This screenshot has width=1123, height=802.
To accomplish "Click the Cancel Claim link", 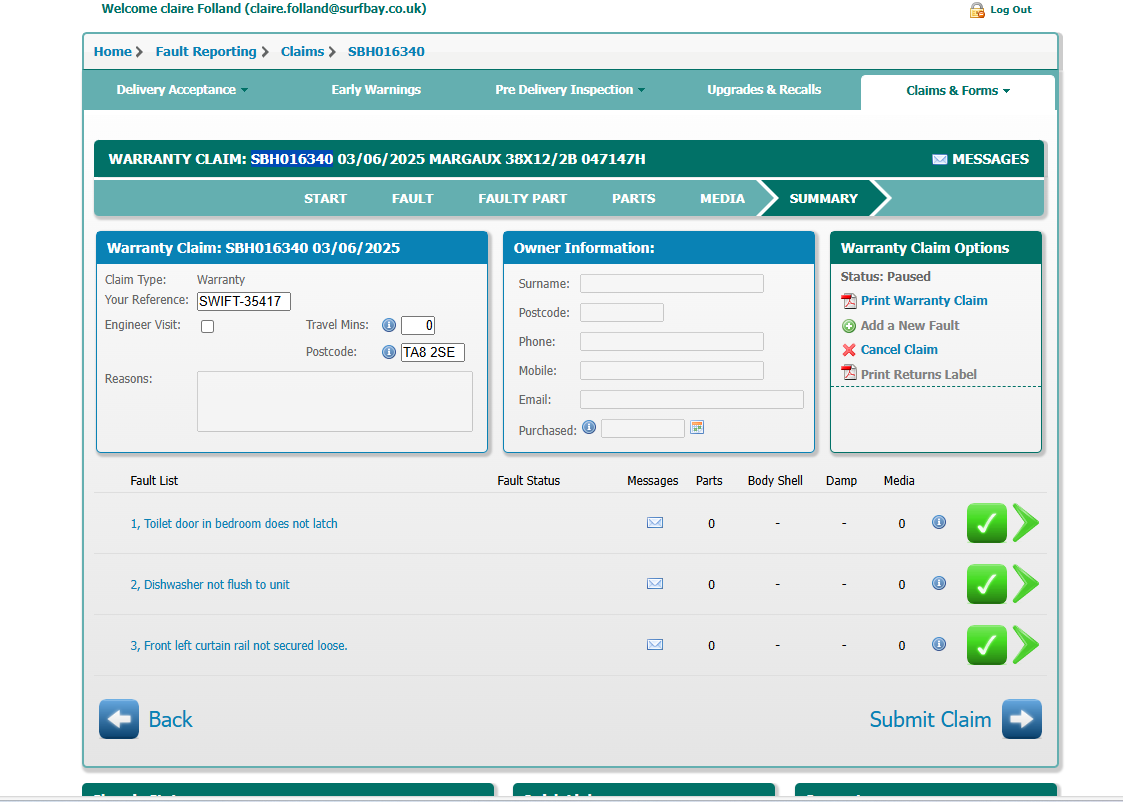I will coord(898,350).
